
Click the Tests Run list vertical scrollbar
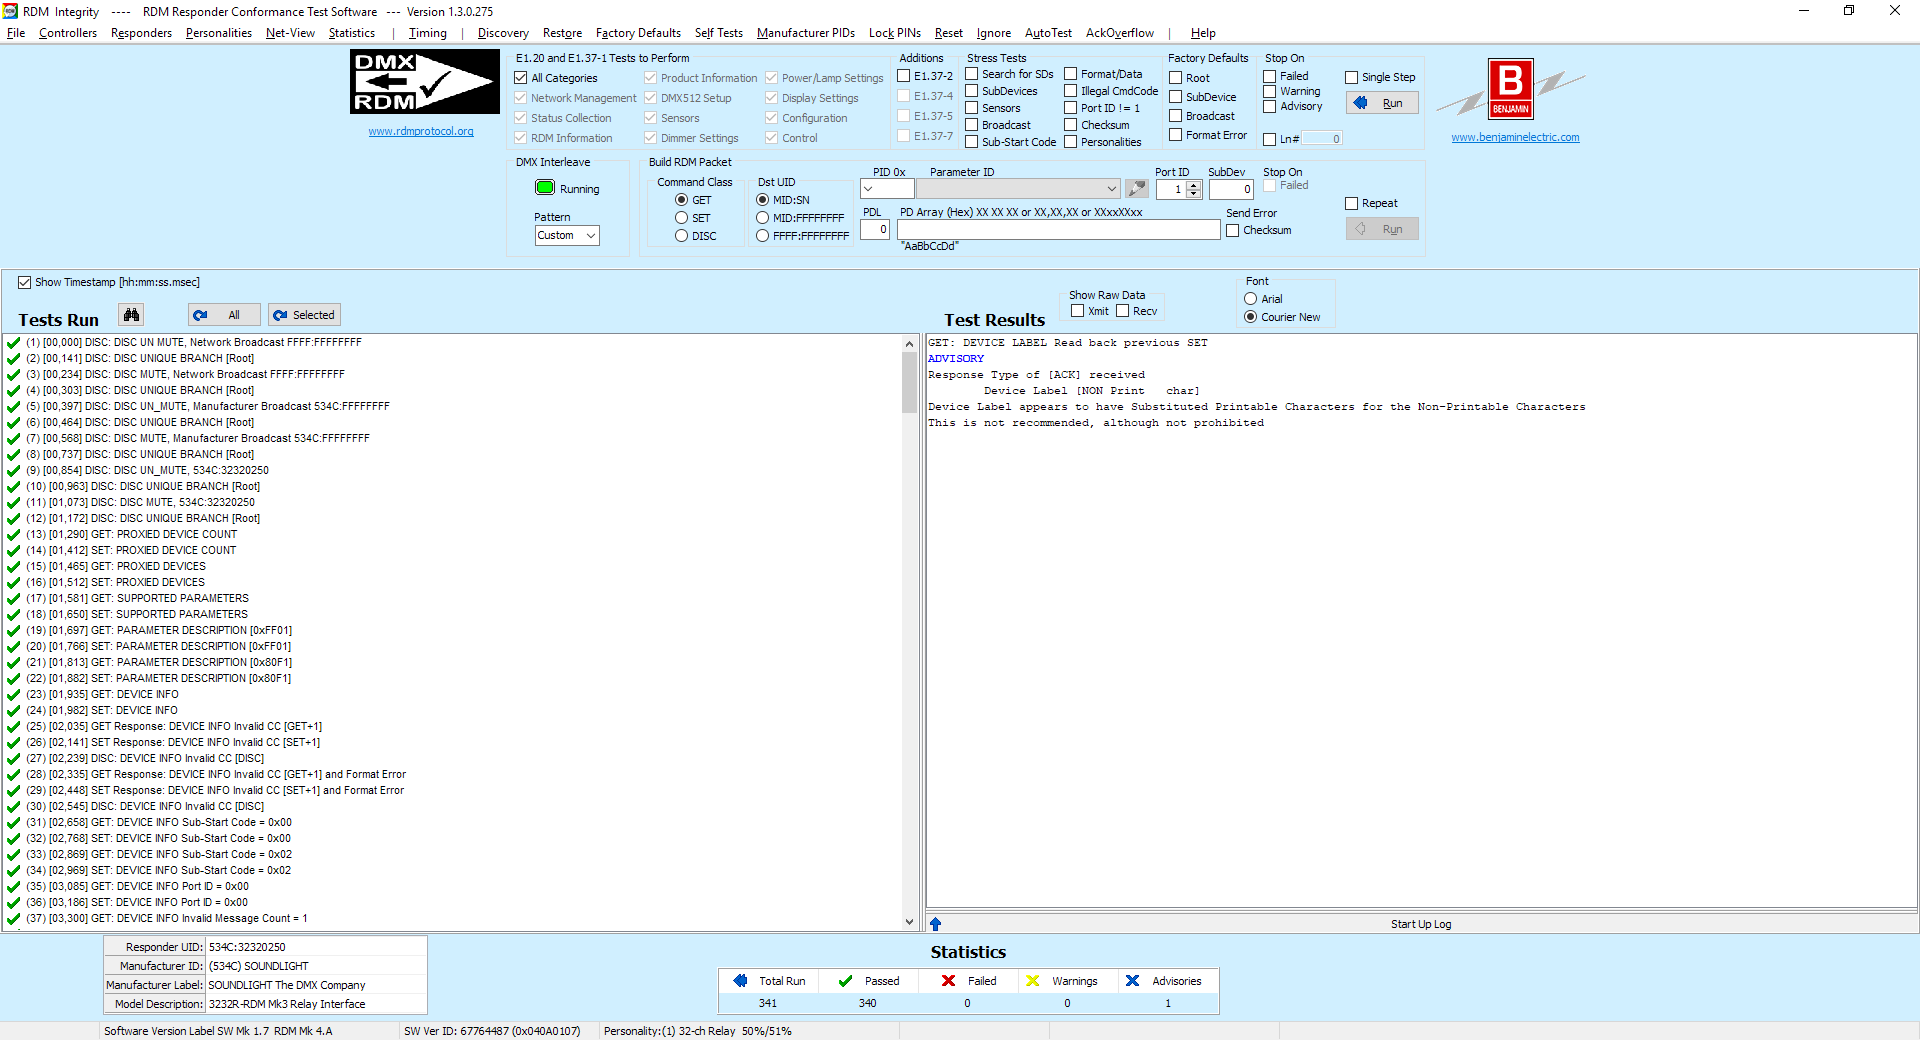(x=909, y=630)
